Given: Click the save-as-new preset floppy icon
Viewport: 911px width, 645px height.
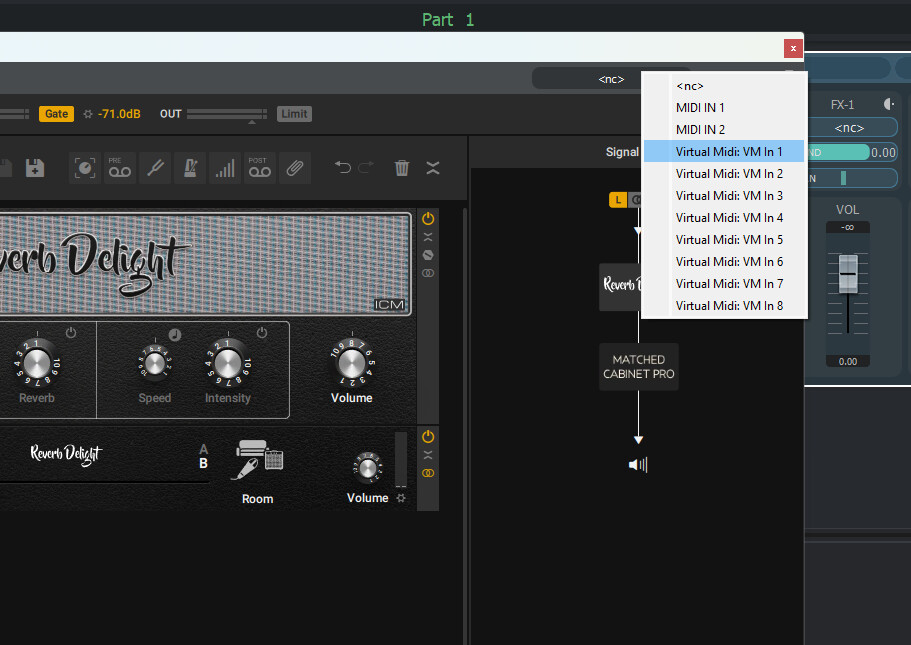Looking at the screenshot, I should coord(35,168).
